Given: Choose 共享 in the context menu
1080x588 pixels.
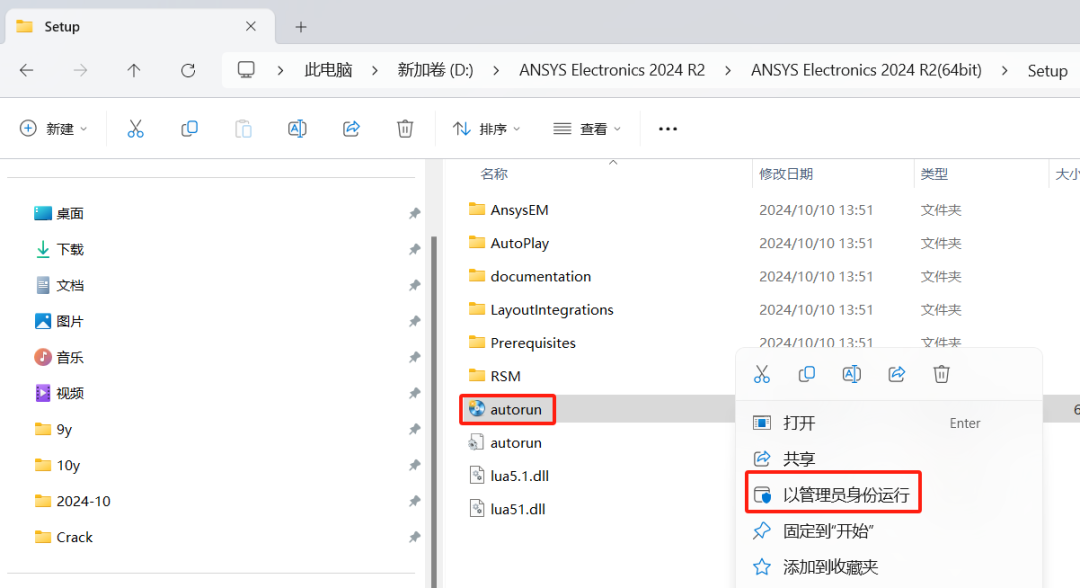Looking at the screenshot, I should pos(889,459).
